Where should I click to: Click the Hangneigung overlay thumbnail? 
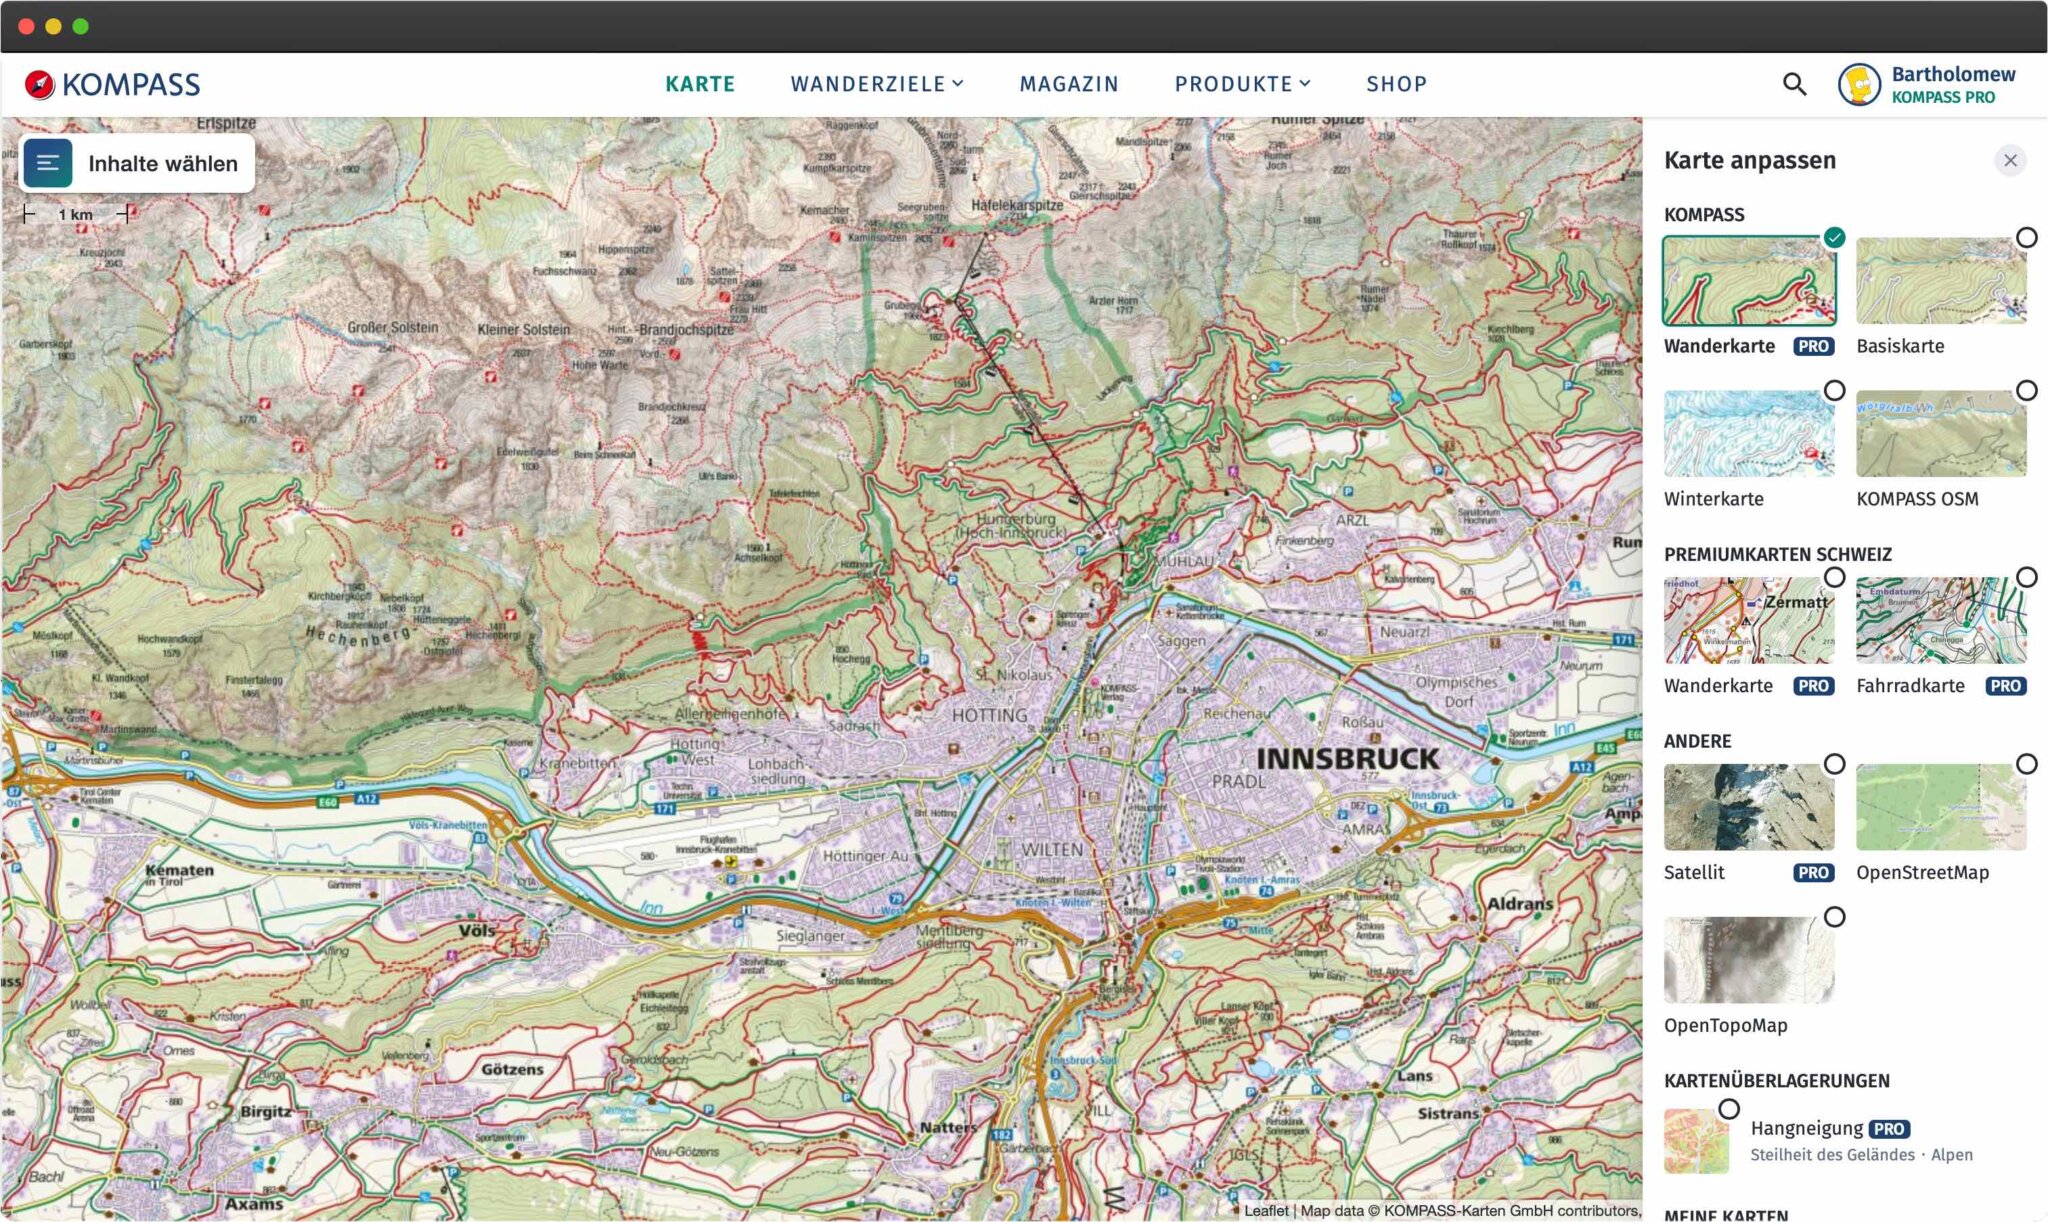[x=1696, y=1141]
